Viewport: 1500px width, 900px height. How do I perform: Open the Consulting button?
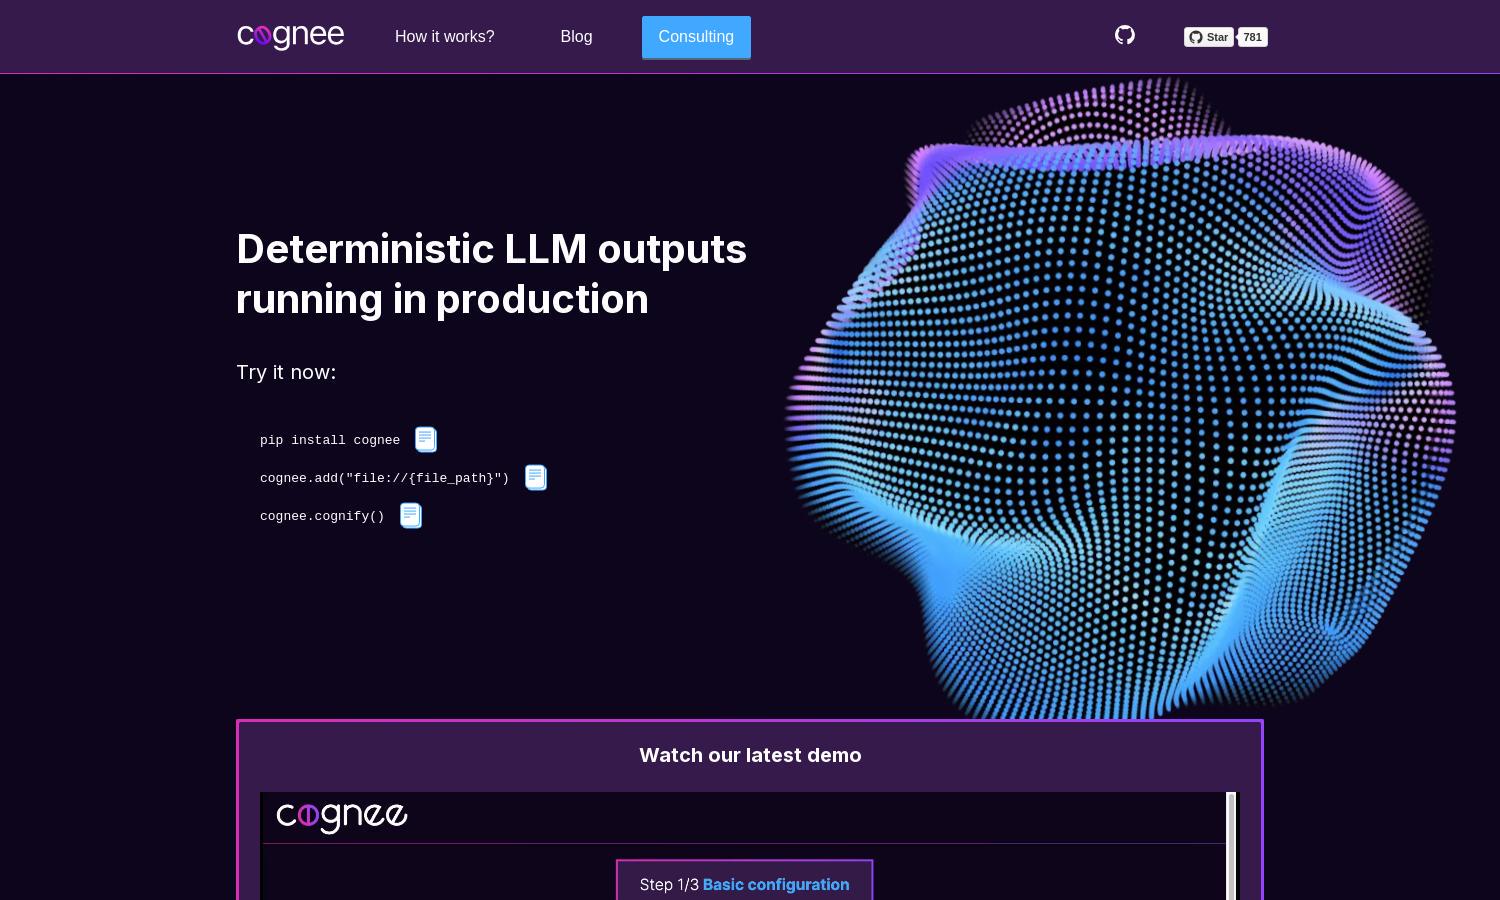tap(696, 37)
